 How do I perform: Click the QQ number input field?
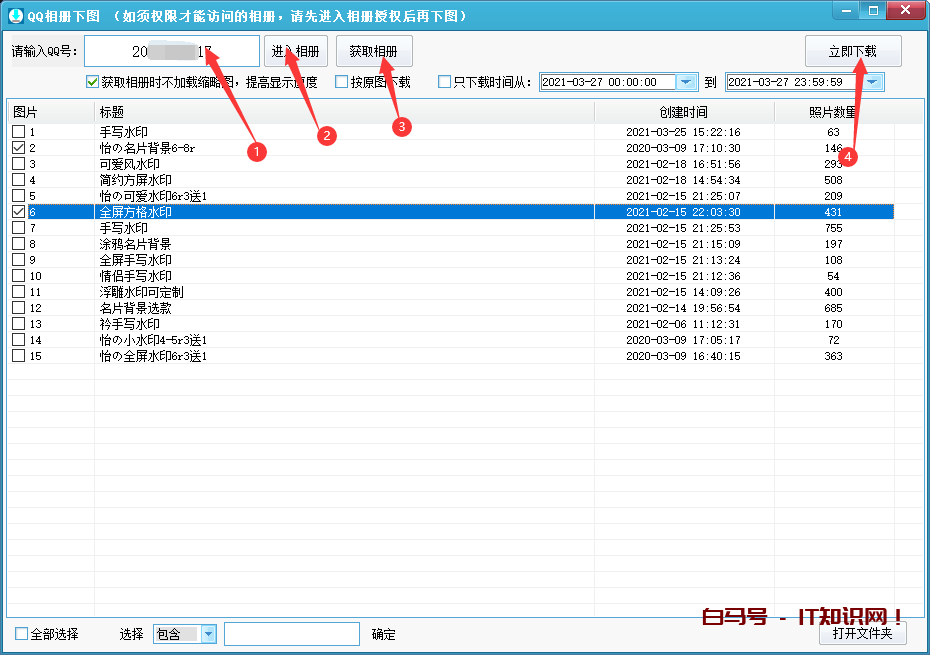172,51
